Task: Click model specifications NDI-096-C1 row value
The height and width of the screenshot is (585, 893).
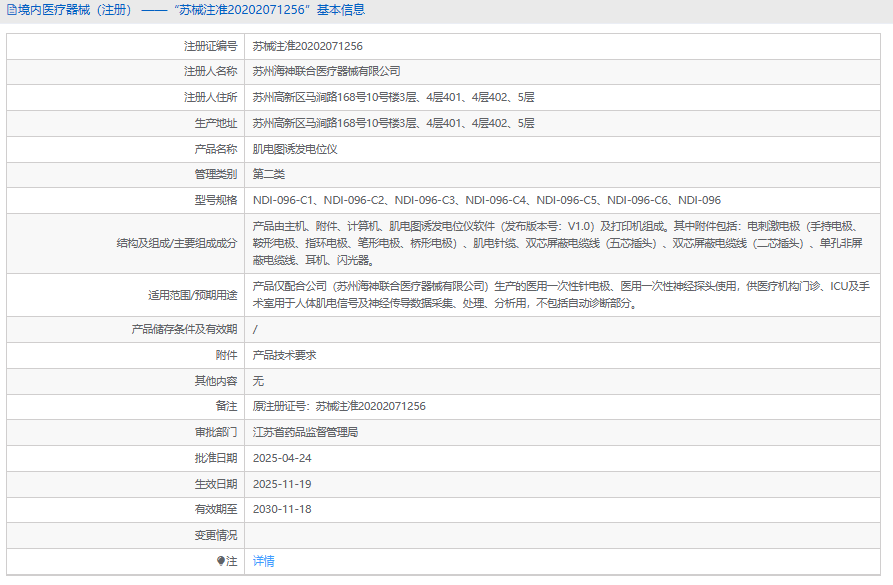Action: coord(487,201)
